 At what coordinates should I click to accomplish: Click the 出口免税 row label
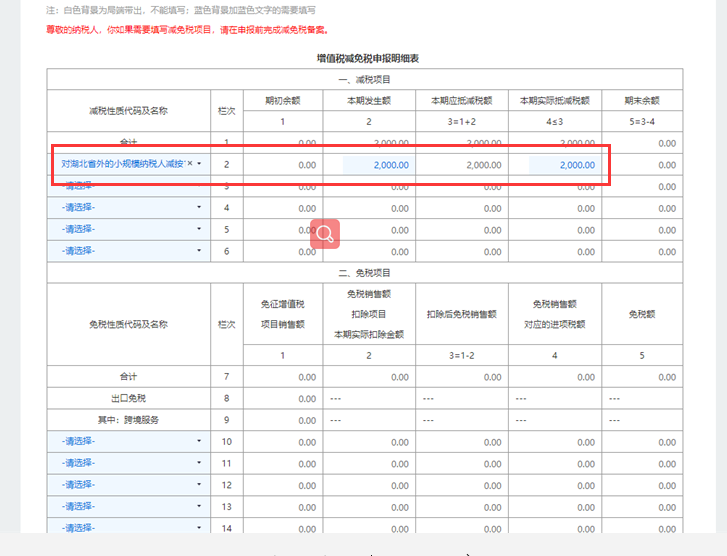point(128,398)
